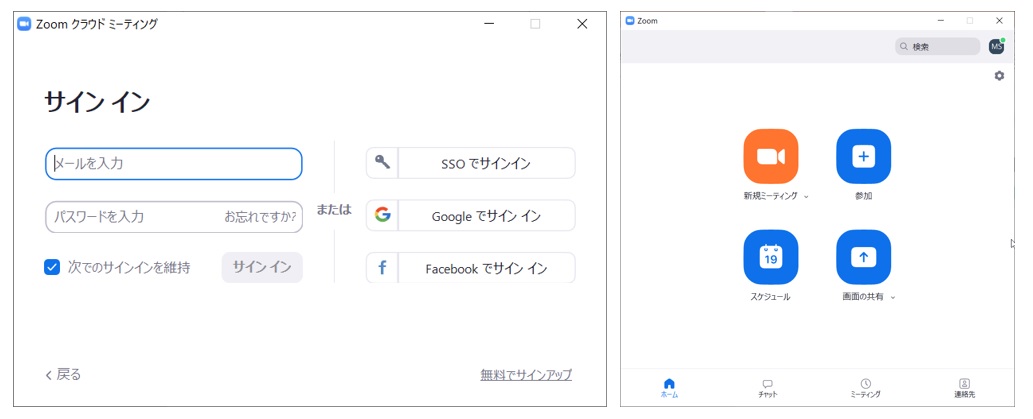Click the blue Join plus icon
Screen dimensions: 1033x419
[x=863, y=156]
